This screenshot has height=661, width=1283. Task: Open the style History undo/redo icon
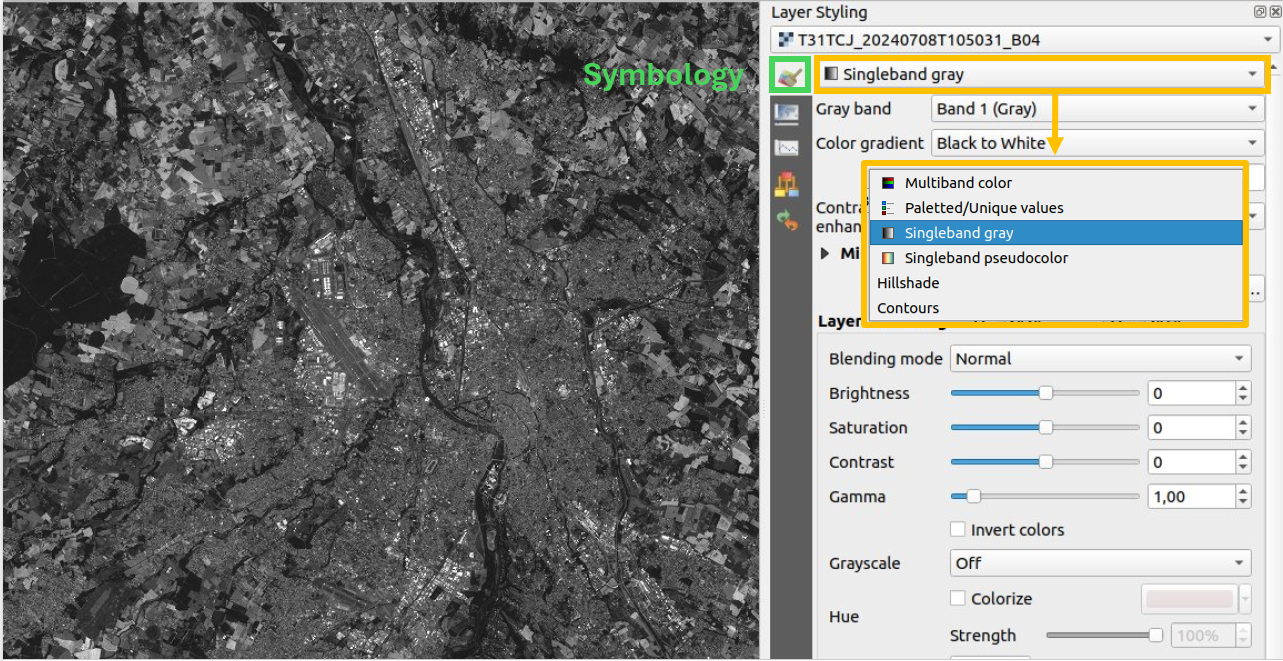[788, 221]
